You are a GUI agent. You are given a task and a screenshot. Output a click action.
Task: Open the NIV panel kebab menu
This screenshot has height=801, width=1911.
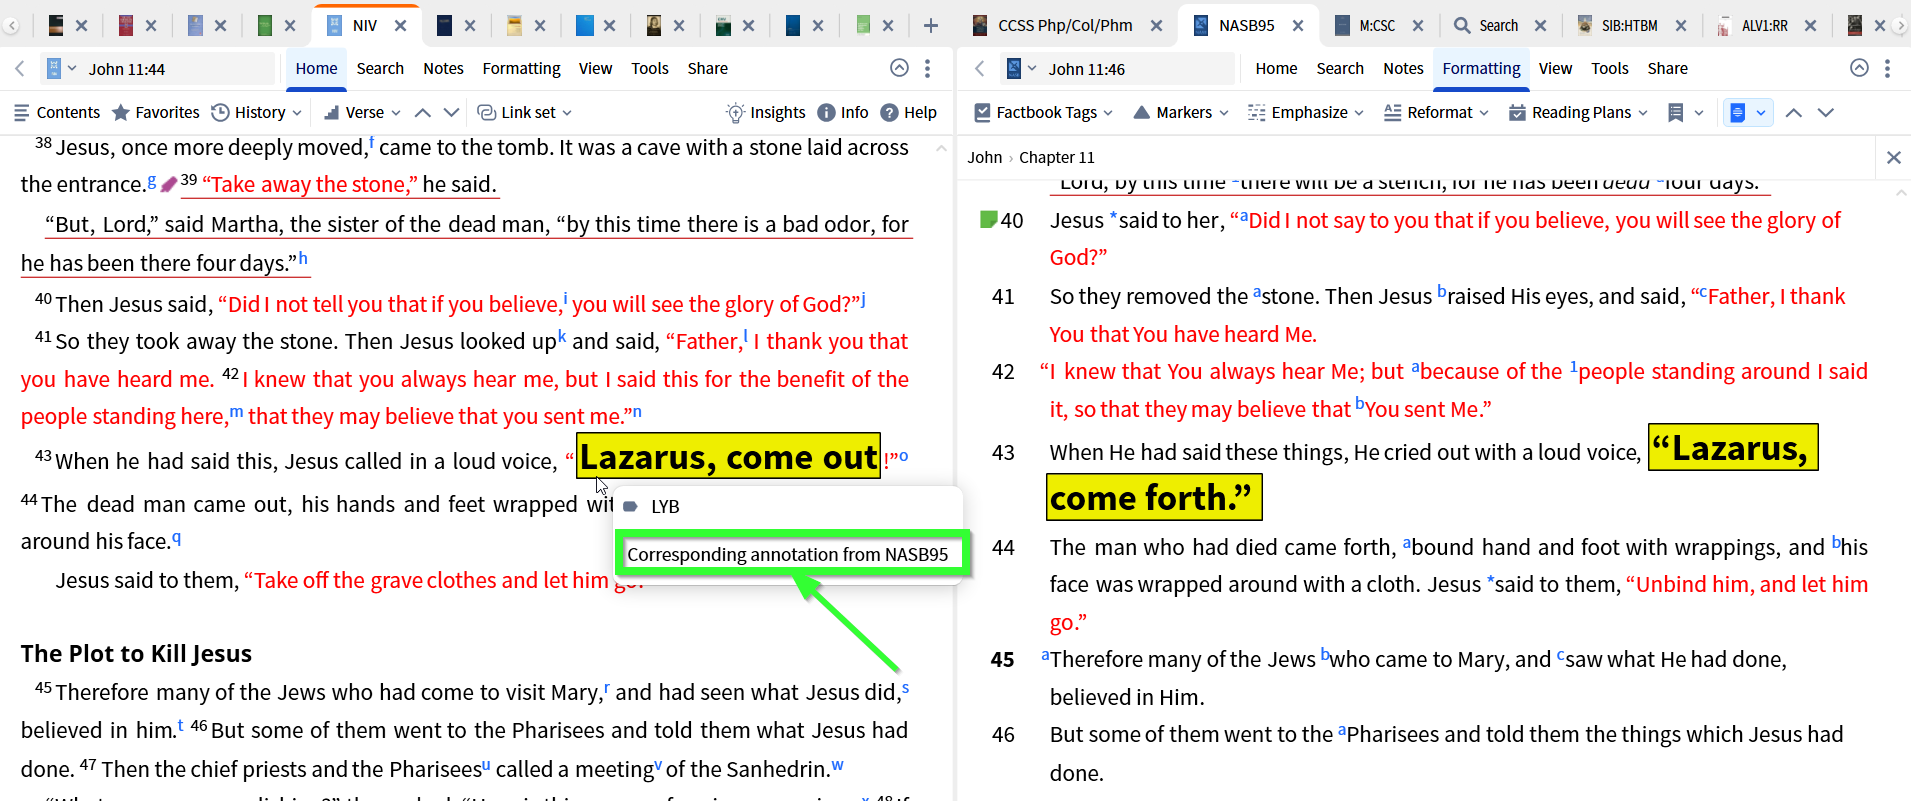click(x=927, y=68)
